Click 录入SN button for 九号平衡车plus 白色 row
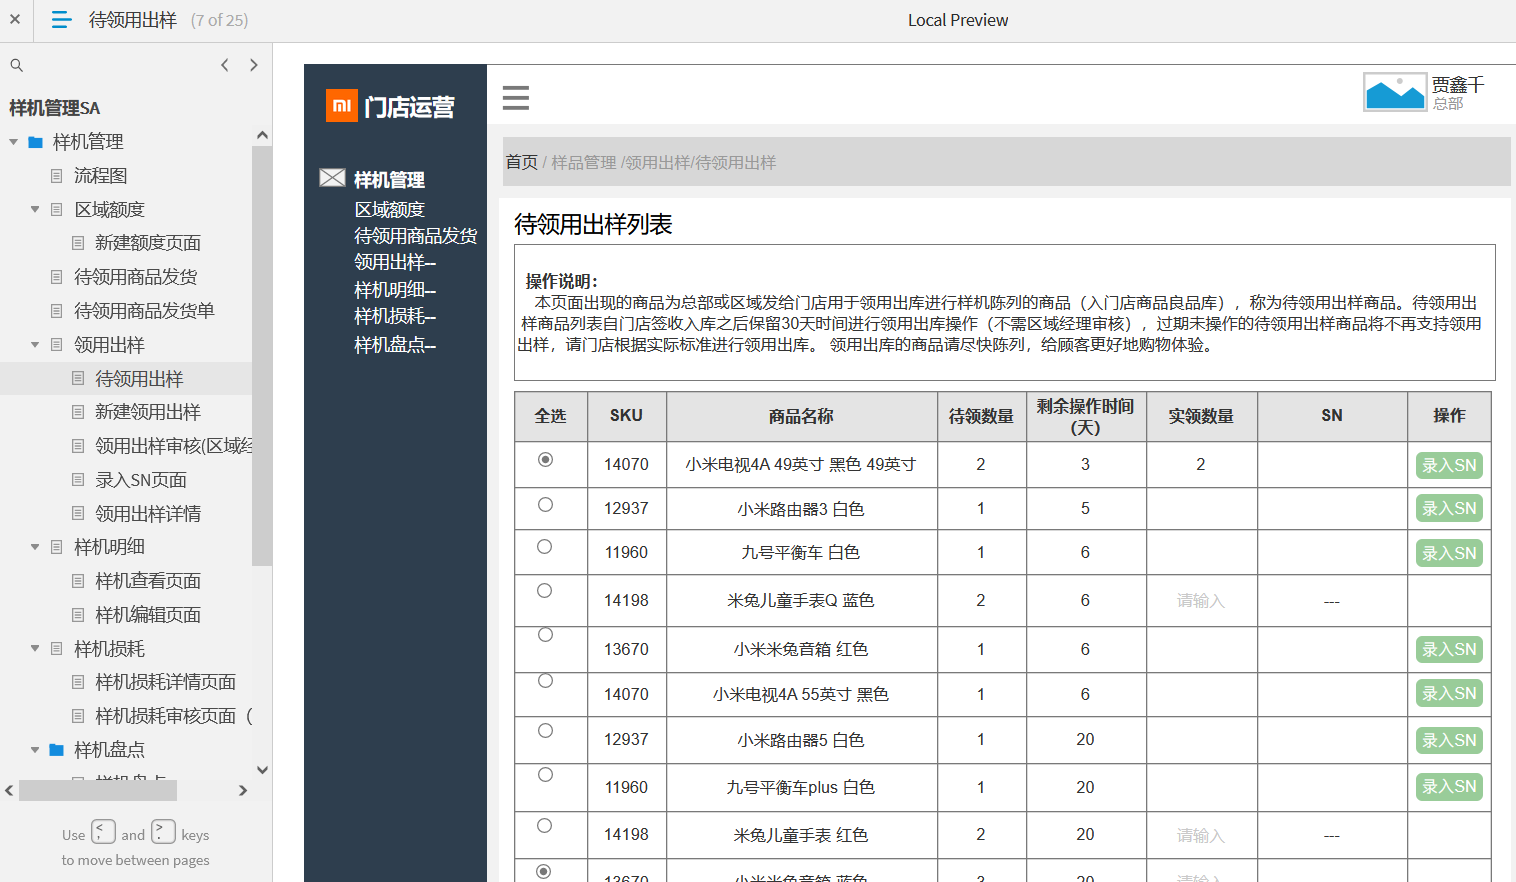1516x882 pixels. coord(1449,786)
